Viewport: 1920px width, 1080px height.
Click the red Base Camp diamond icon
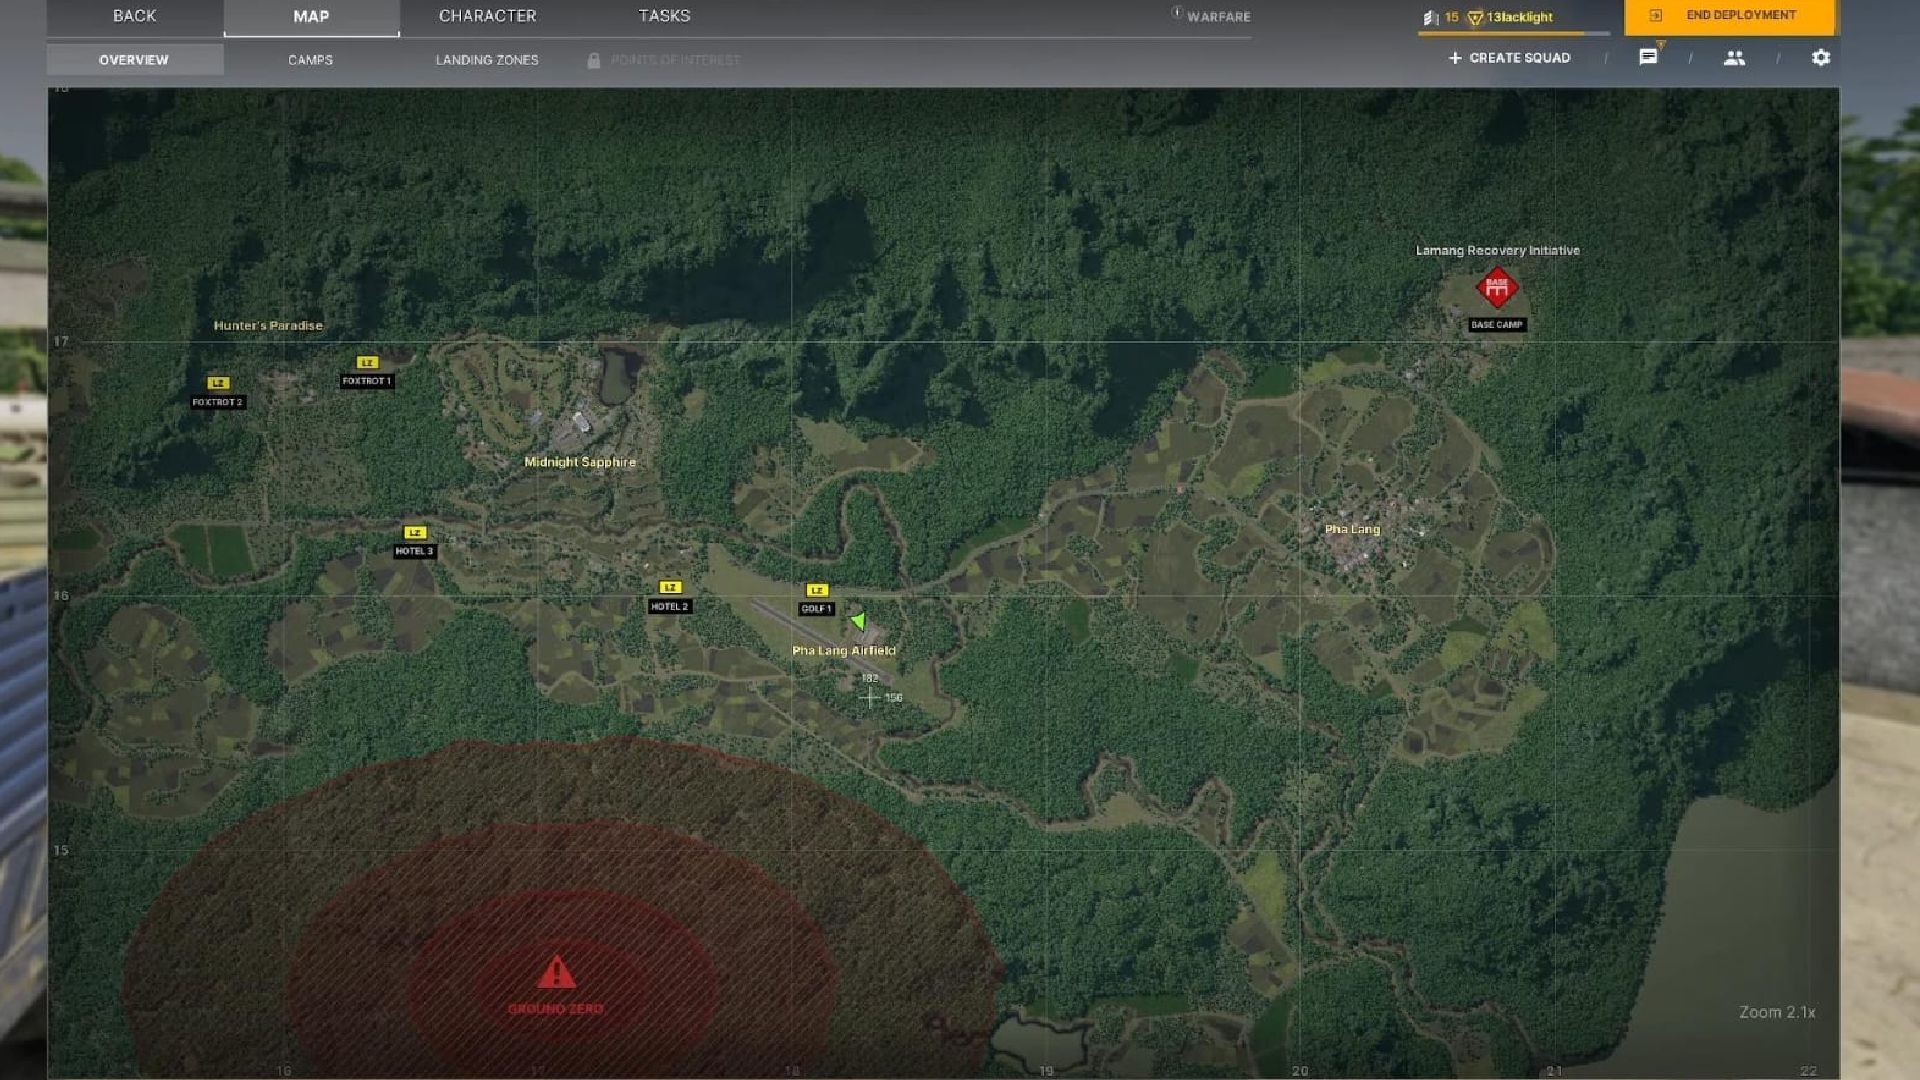tap(1497, 287)
